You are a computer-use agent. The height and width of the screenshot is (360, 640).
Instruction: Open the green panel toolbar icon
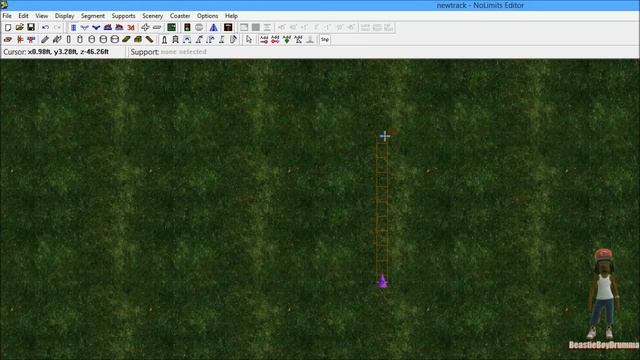tap(171, 27)
